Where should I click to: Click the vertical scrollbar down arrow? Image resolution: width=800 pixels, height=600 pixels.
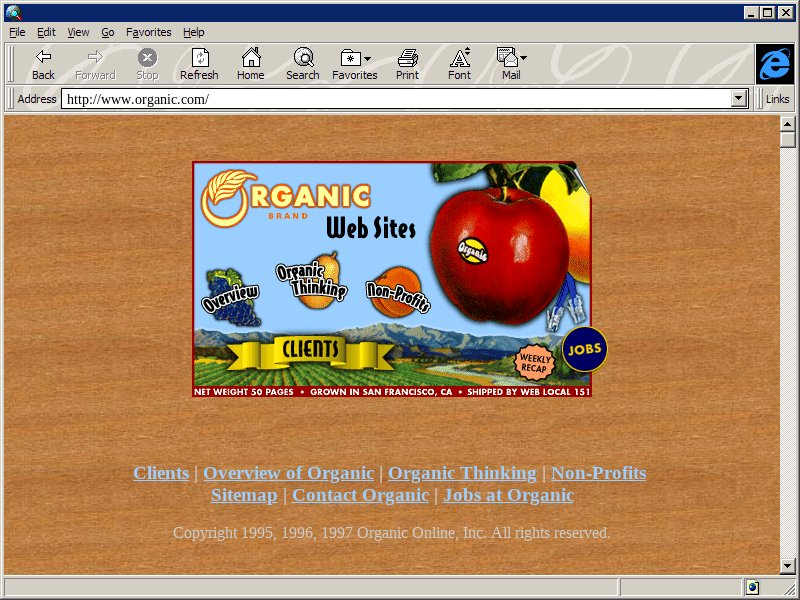(x=788, y=566)
